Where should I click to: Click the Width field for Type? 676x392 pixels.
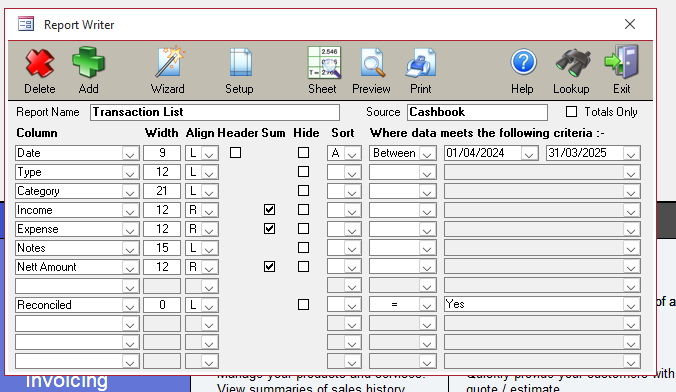click(162, 172)
